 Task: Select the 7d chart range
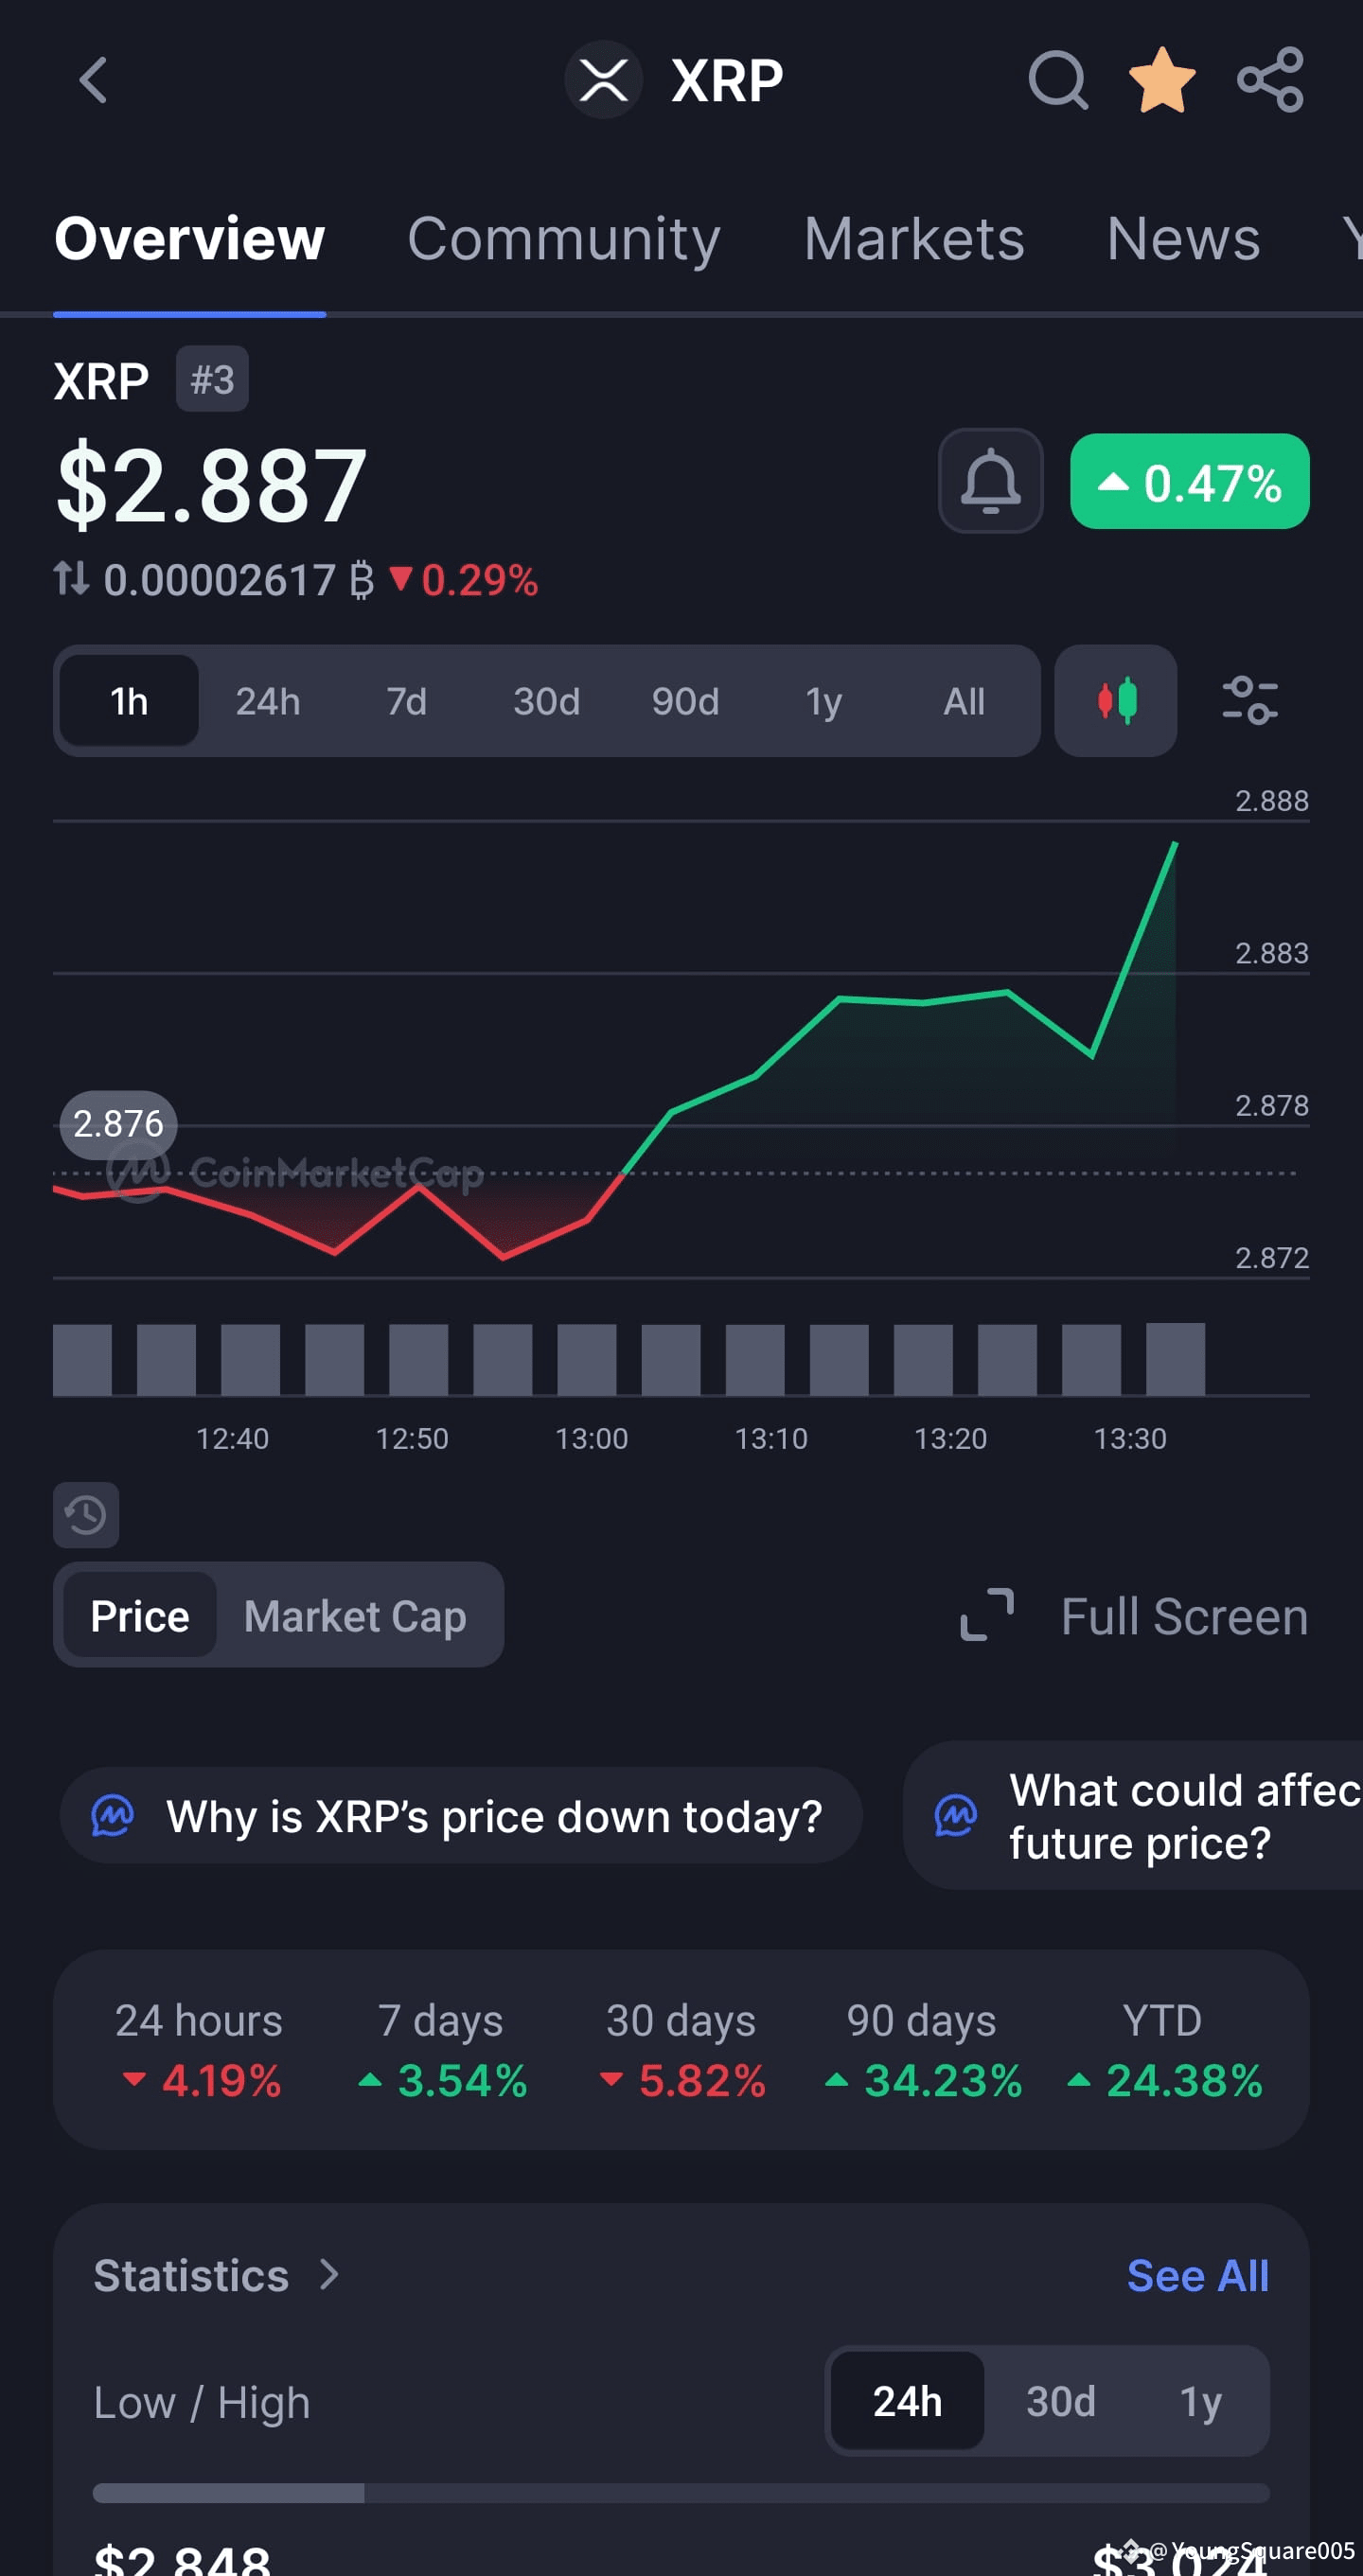tap(407, 701)
